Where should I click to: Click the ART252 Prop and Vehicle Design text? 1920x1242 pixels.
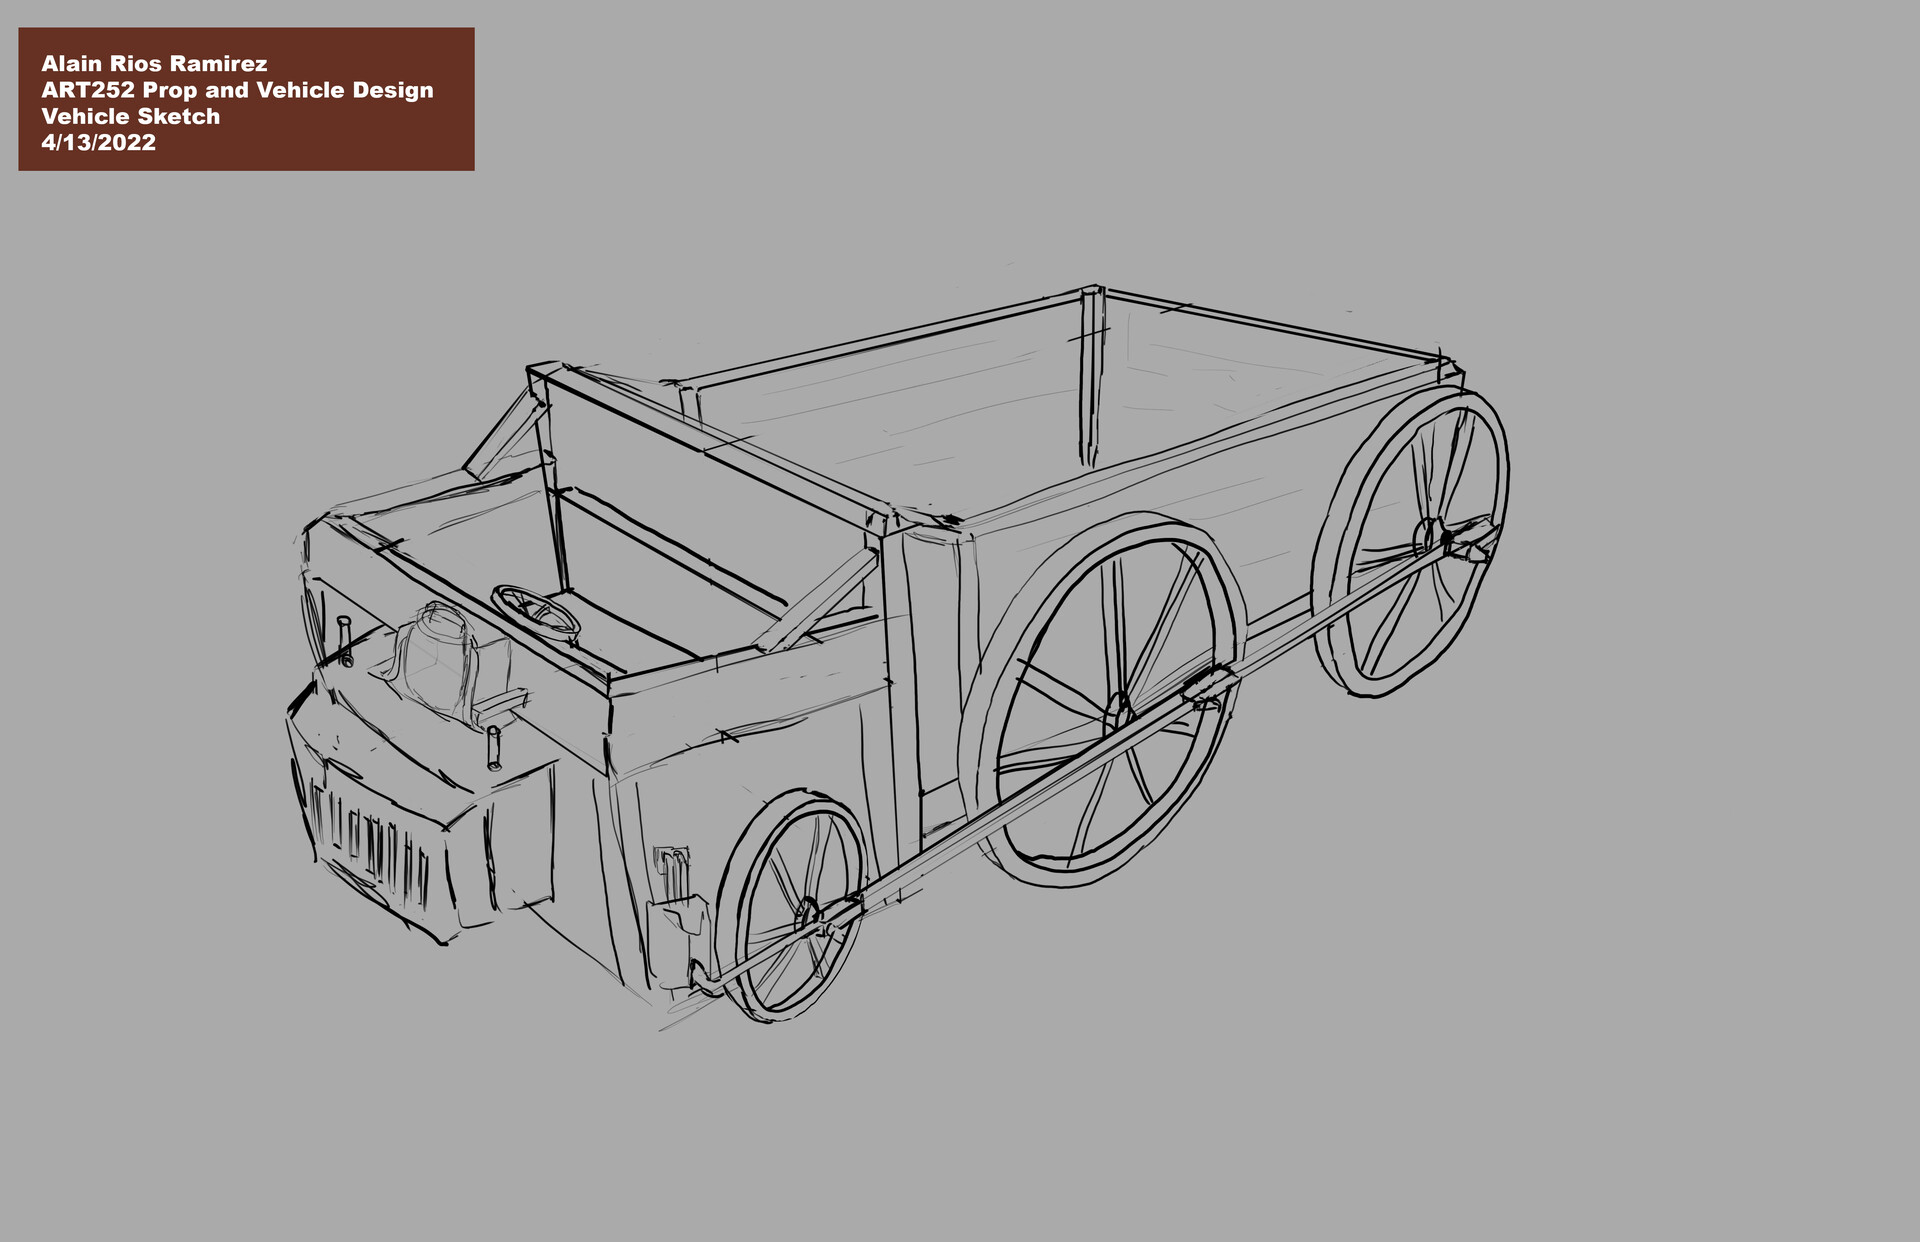236,90
